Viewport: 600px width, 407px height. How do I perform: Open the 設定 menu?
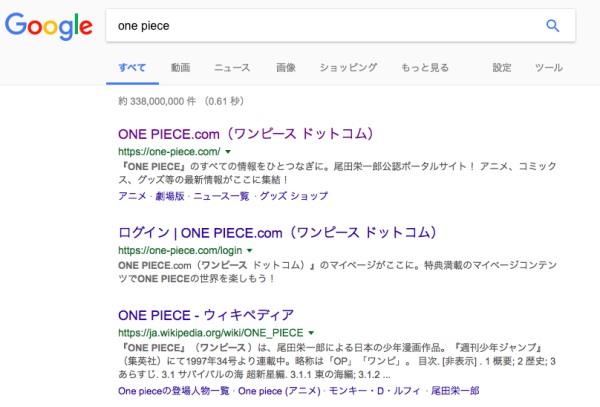(502, 68)
